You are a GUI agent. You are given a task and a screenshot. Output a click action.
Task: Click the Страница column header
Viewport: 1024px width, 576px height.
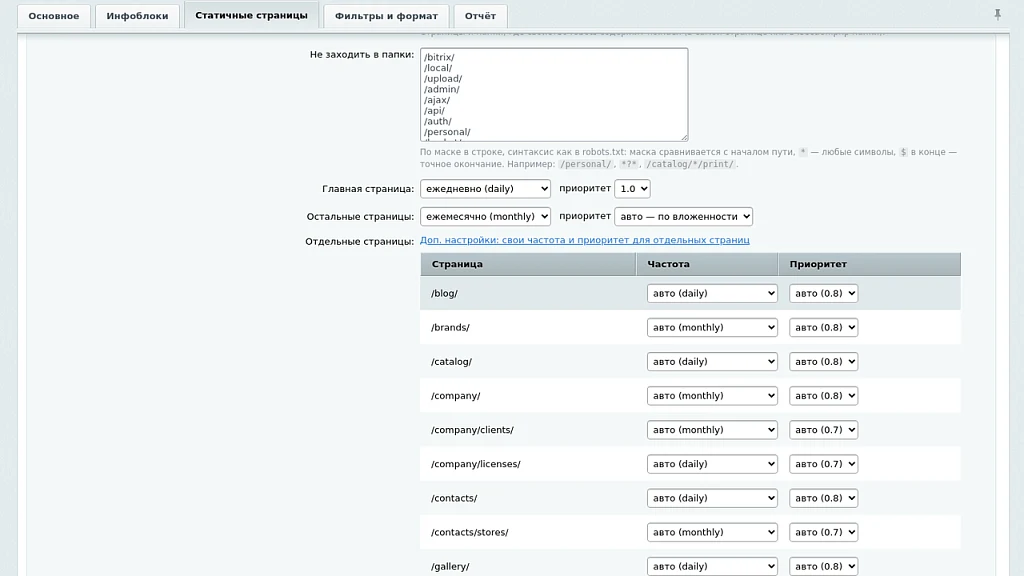click(x=528, y=264)
